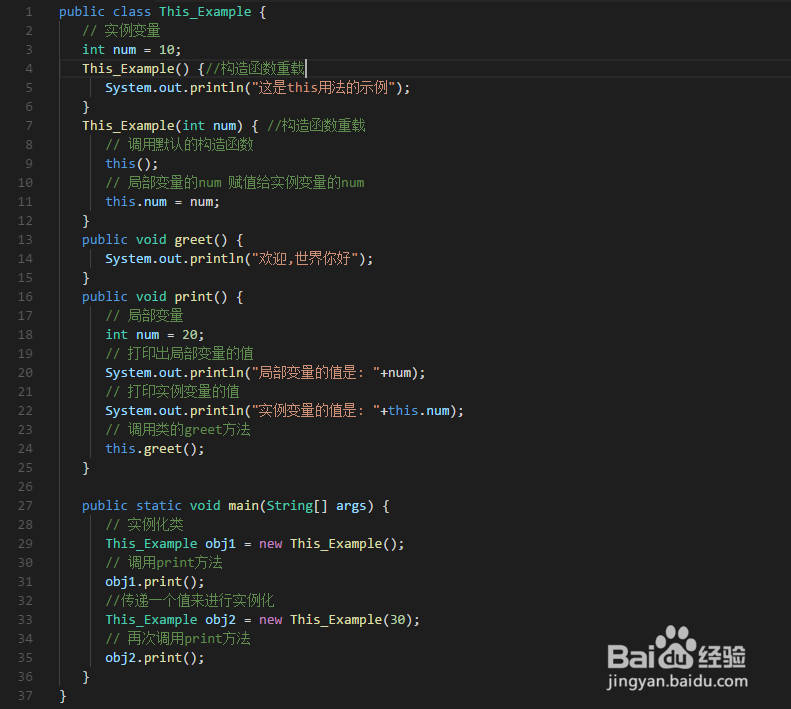This screenshot has height=709, width=791.
Task: Click 'obj2.print();' on line 35
Action: coord(155,658)
